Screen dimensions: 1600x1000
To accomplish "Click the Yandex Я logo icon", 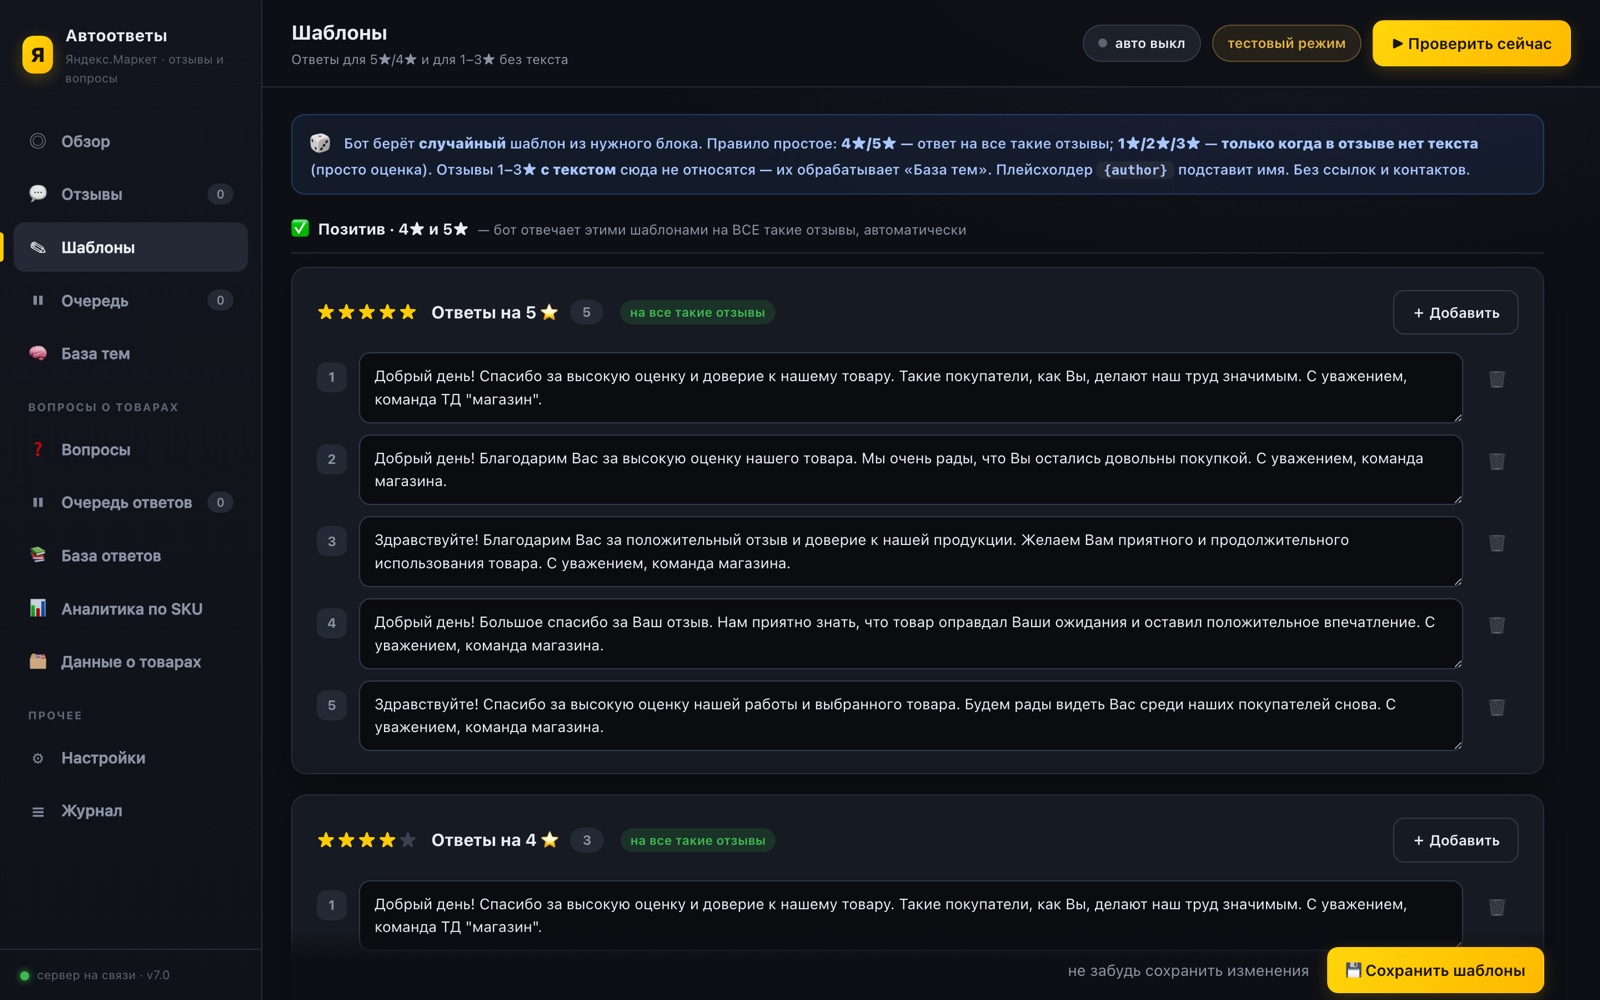I will pos(38,55).
